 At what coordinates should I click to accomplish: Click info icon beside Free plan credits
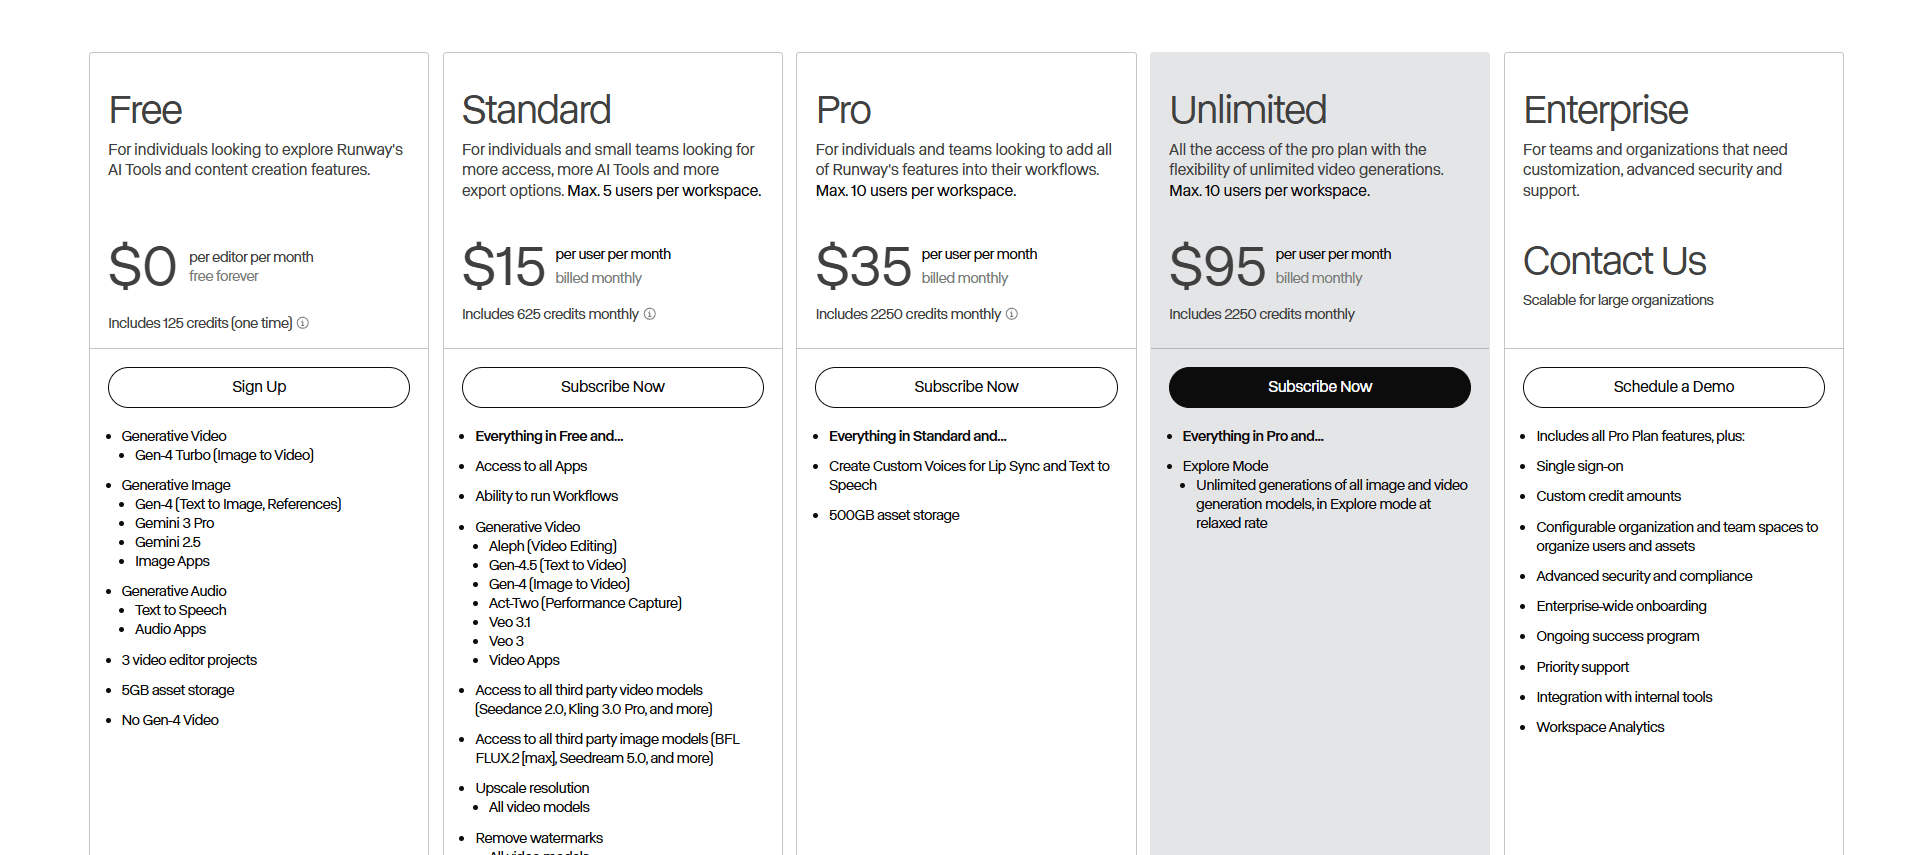tap(303, 323)
